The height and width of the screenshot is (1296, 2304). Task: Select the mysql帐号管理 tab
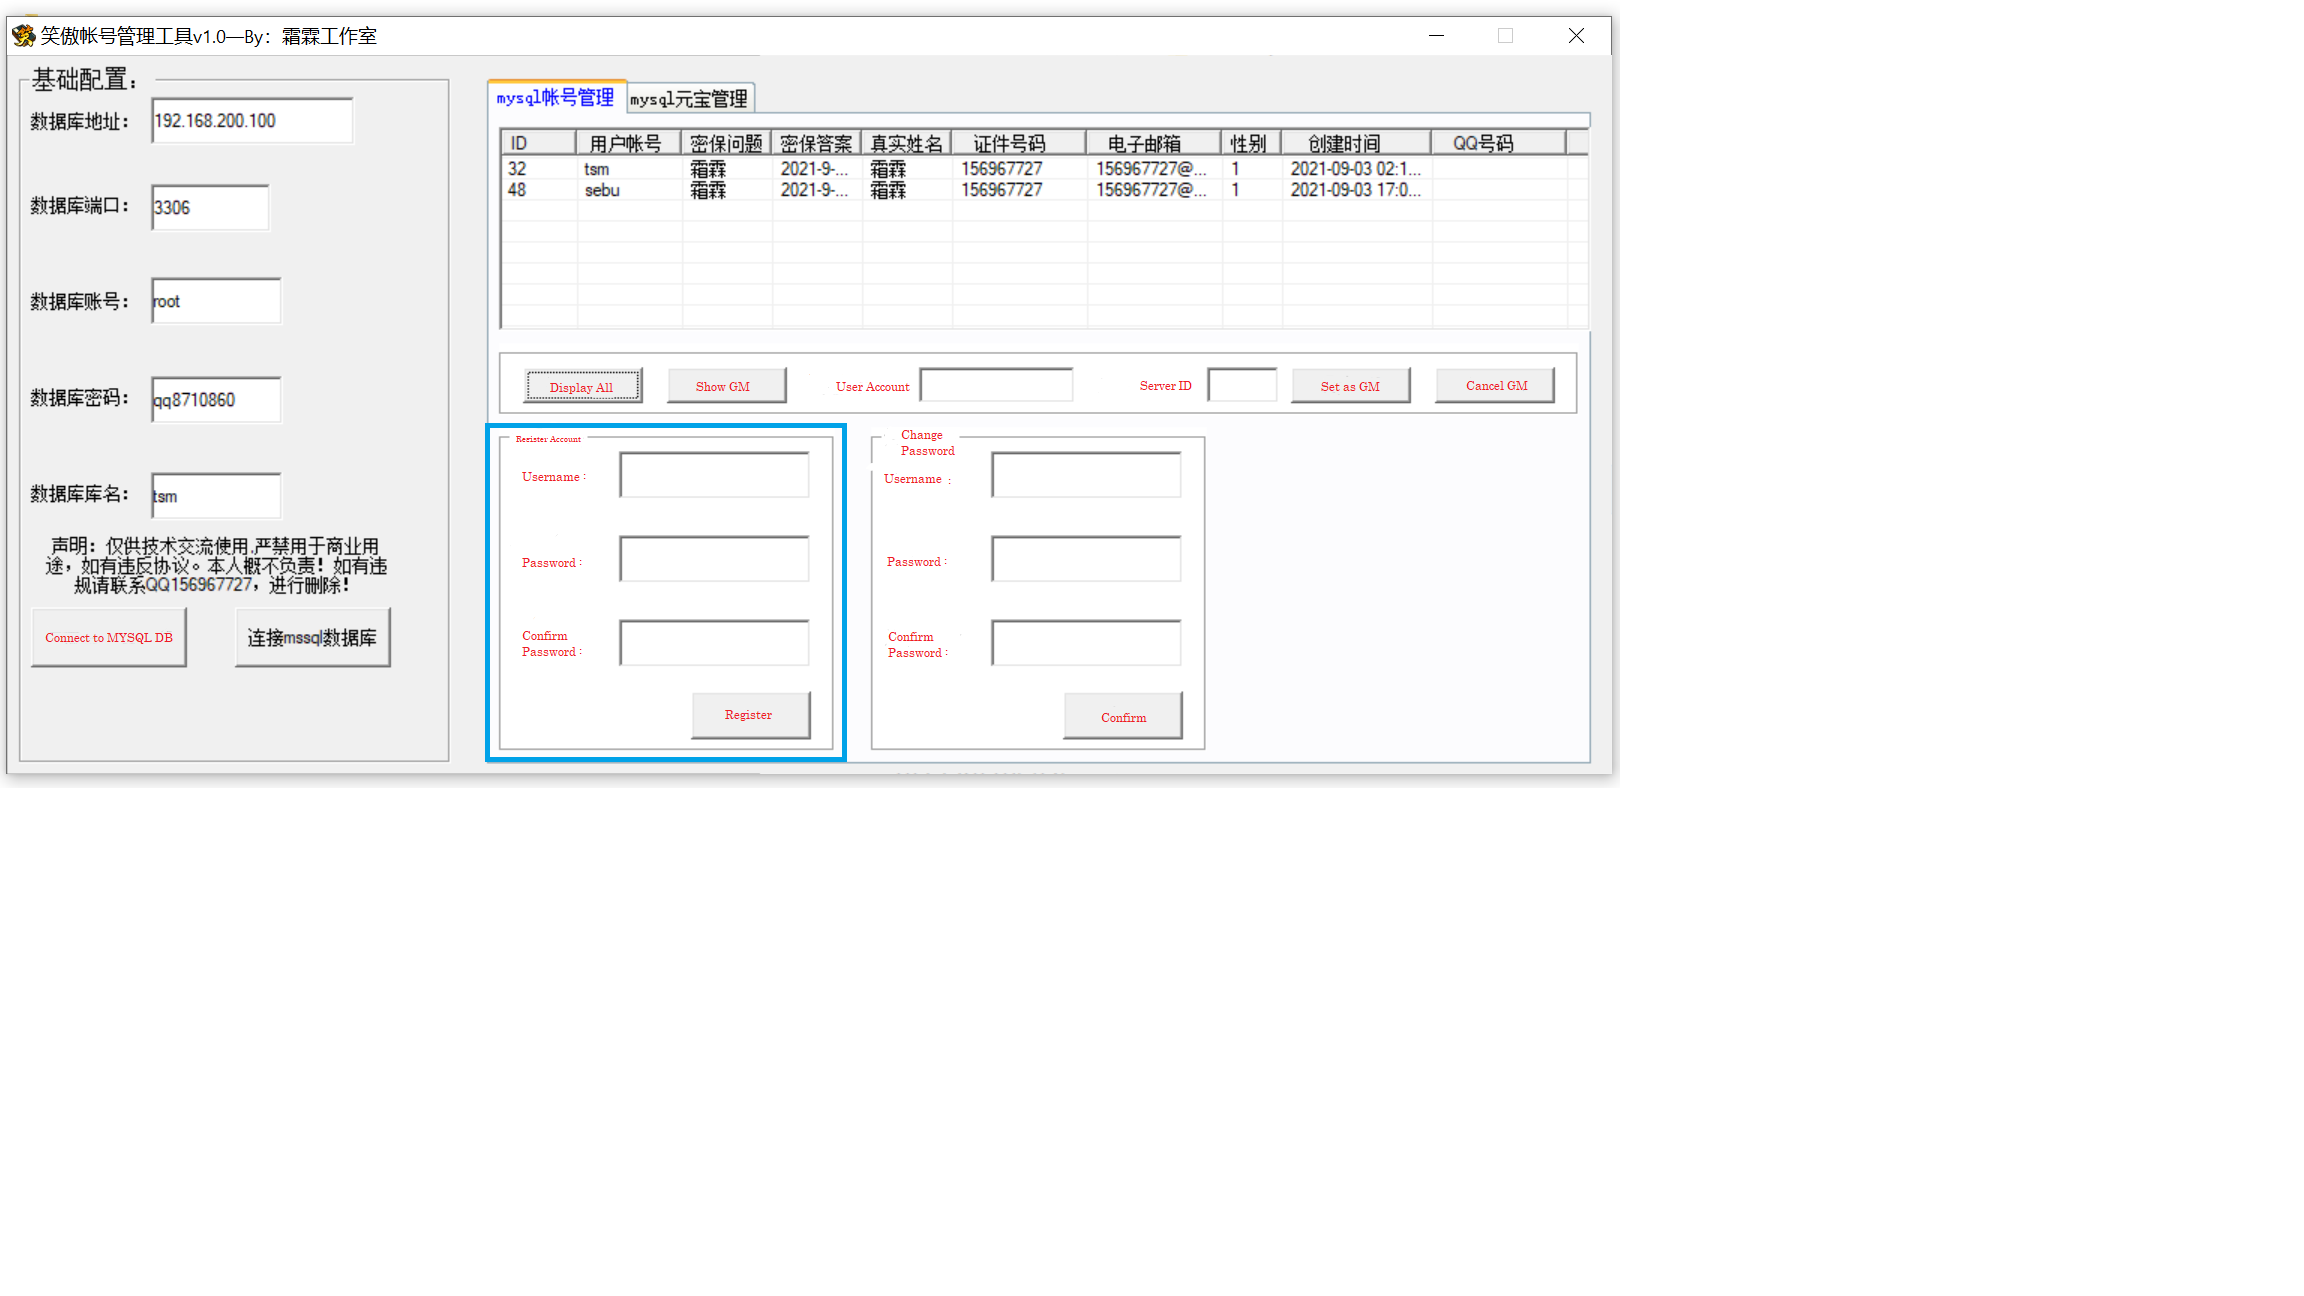click(556, 98)
